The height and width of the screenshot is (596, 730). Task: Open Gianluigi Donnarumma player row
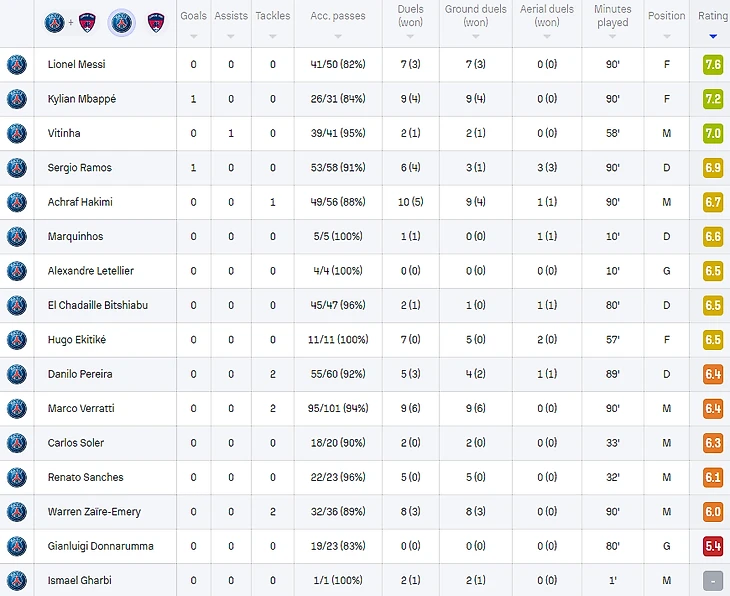click(365, 546)
